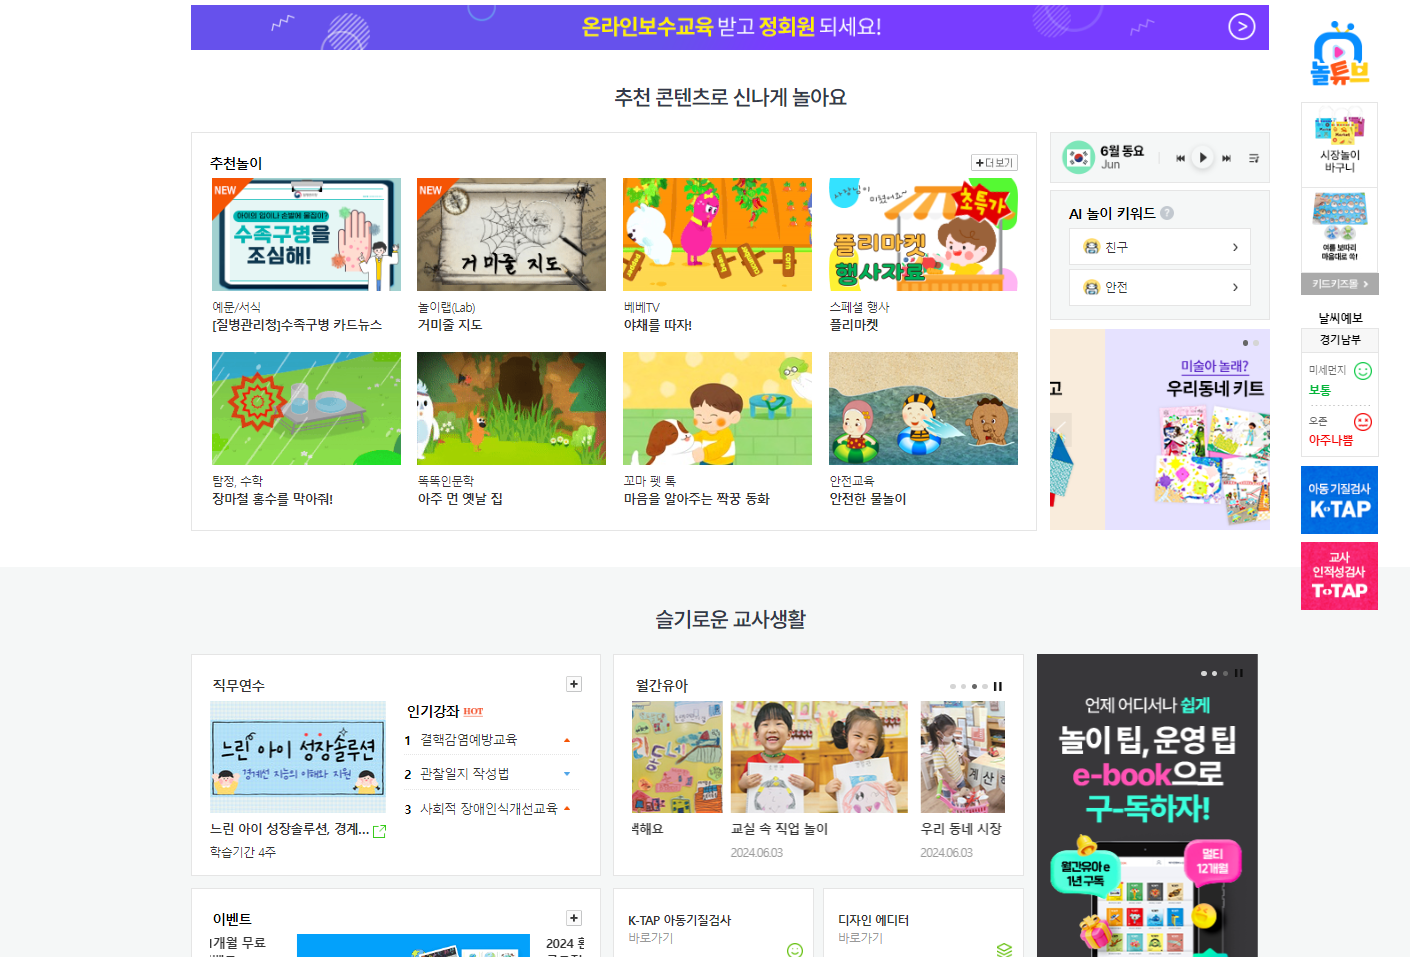The image size is (1410, 957).
Task: Skip to the previous song in player
Action: (x=1180, y=158)
